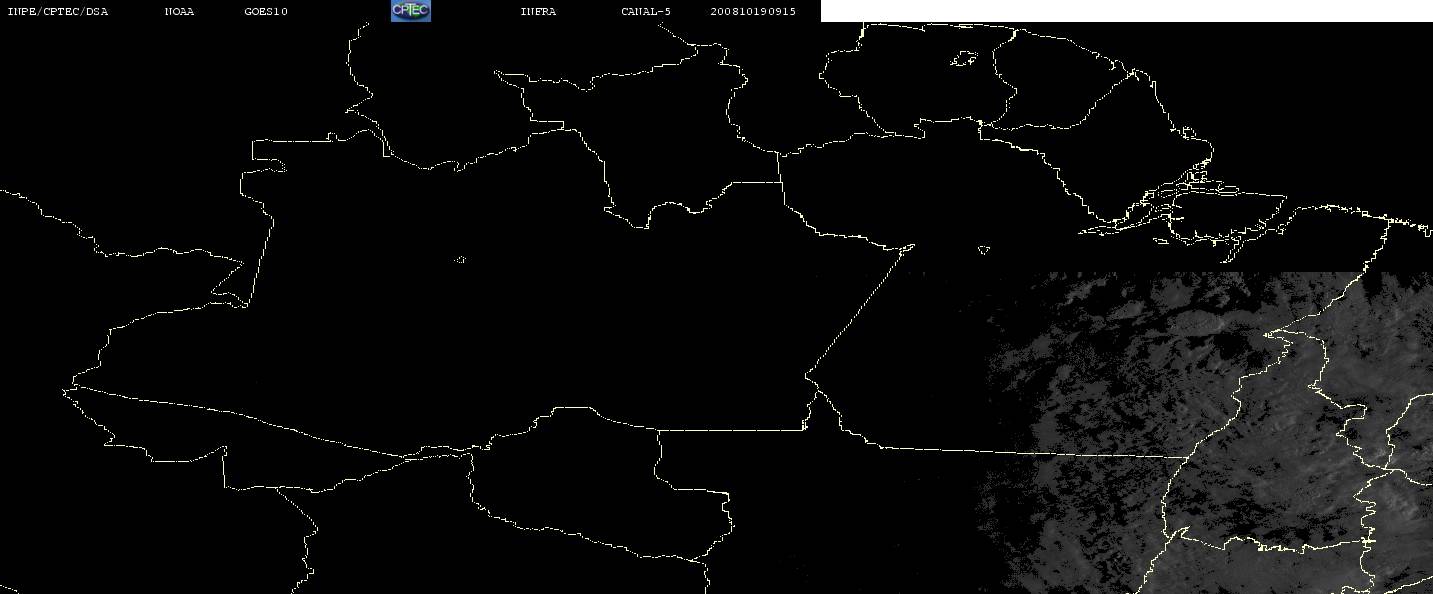
Task: Click the NOAA label in the header
Action: click(180, 12)
